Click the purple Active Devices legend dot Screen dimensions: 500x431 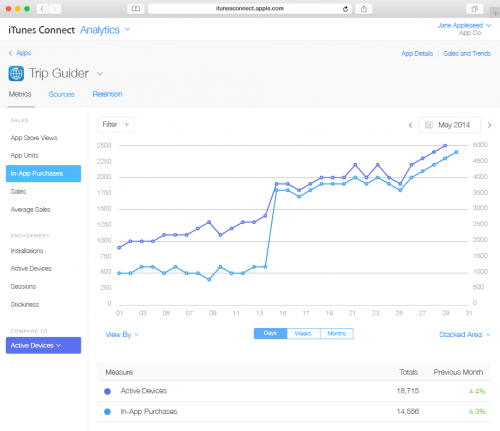[107, 391]
